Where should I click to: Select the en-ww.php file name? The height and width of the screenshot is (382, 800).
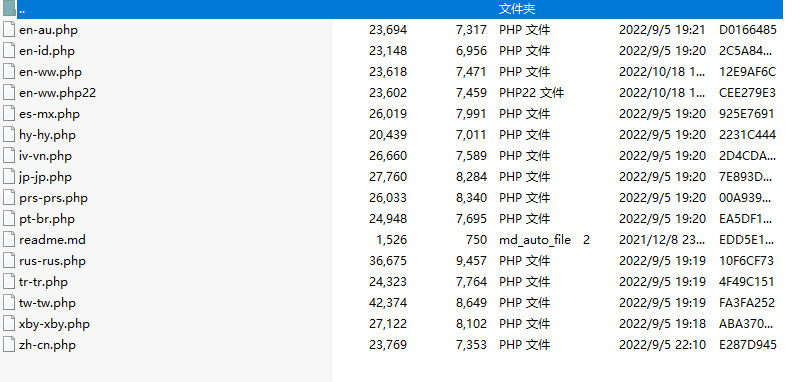(51, 72)
